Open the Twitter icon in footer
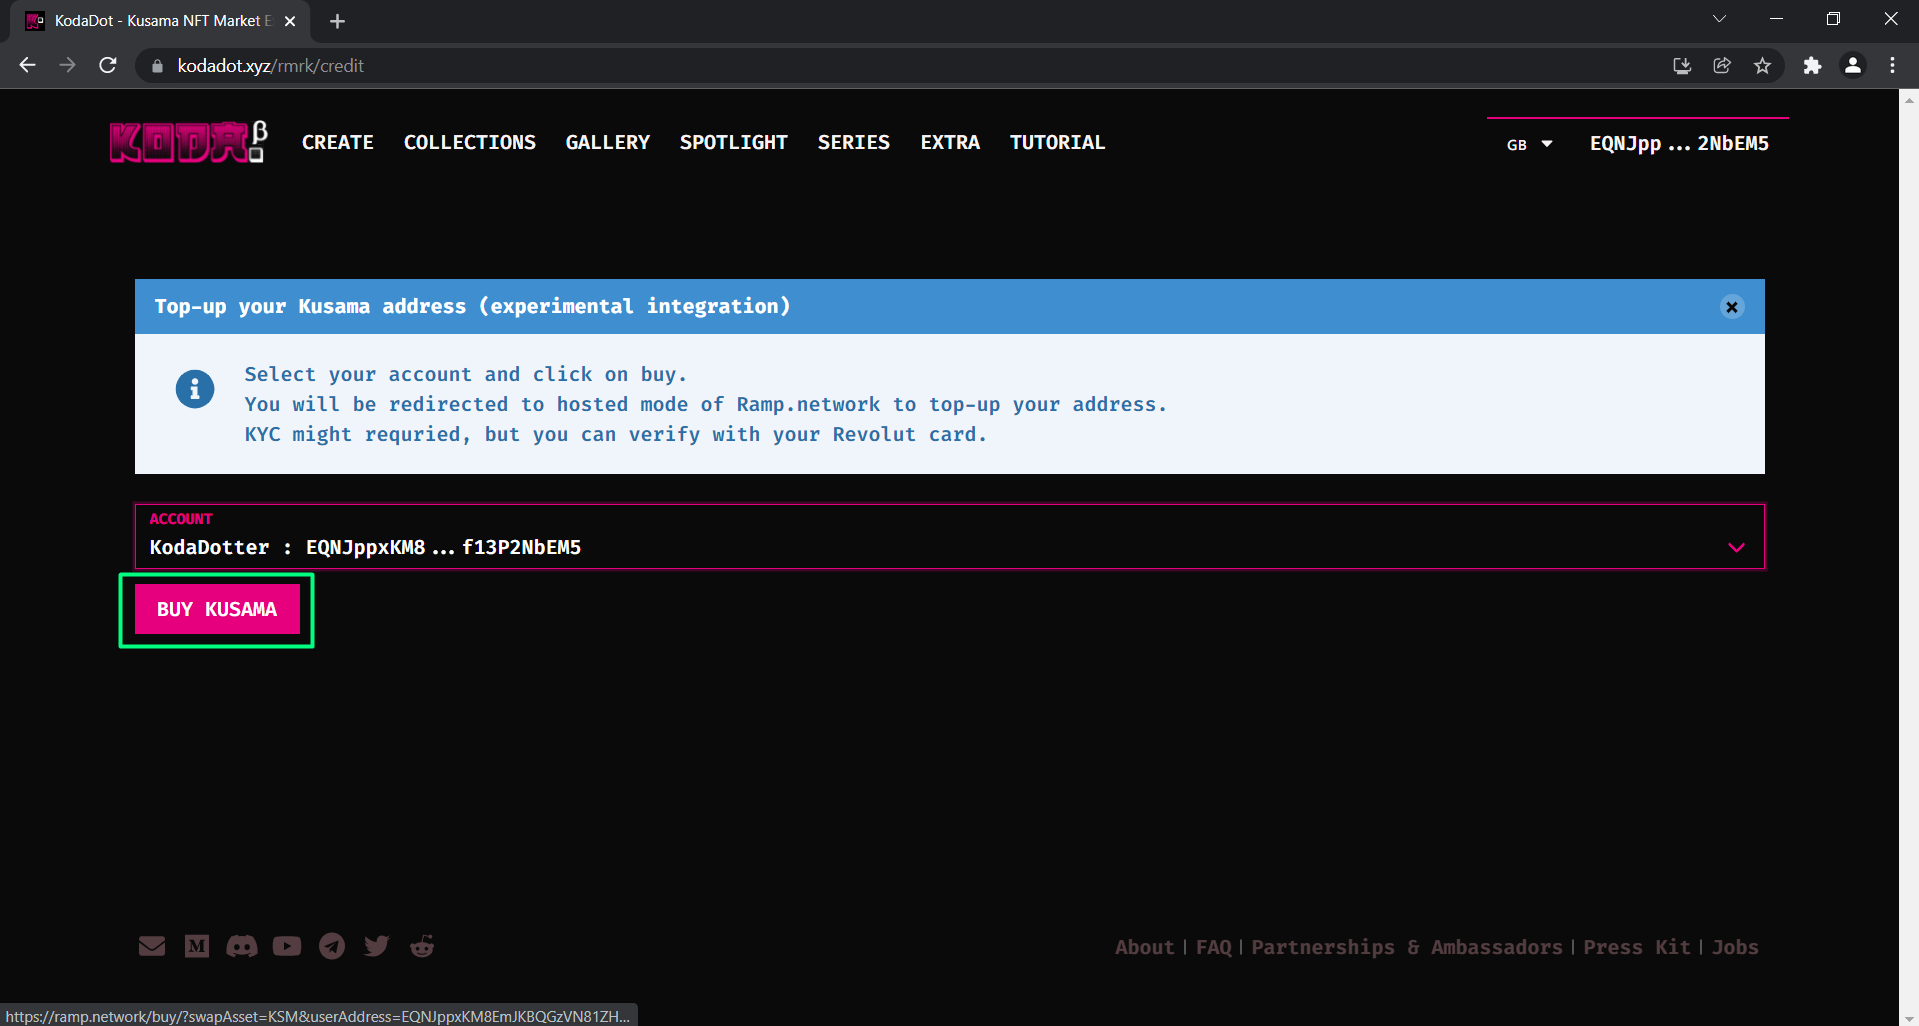The width and height of the screenshot is (1919, 1026). tap(377, 946)
